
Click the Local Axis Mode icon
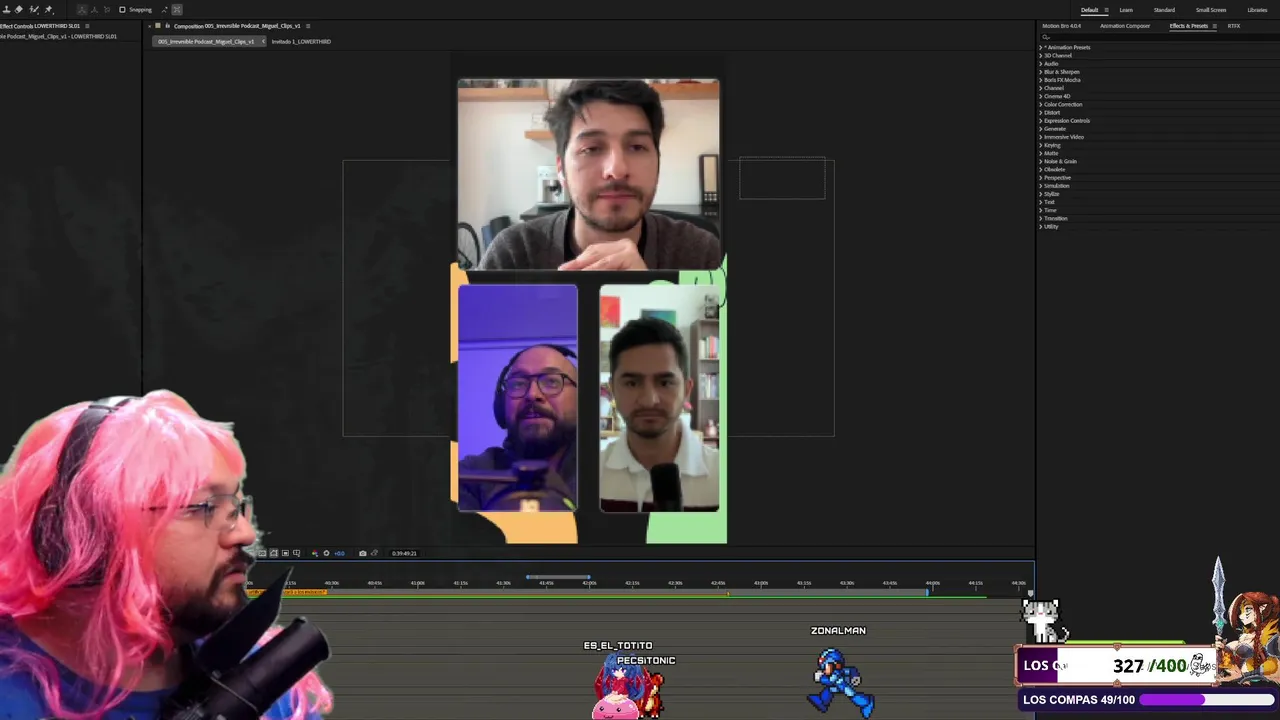pos(82,10)
